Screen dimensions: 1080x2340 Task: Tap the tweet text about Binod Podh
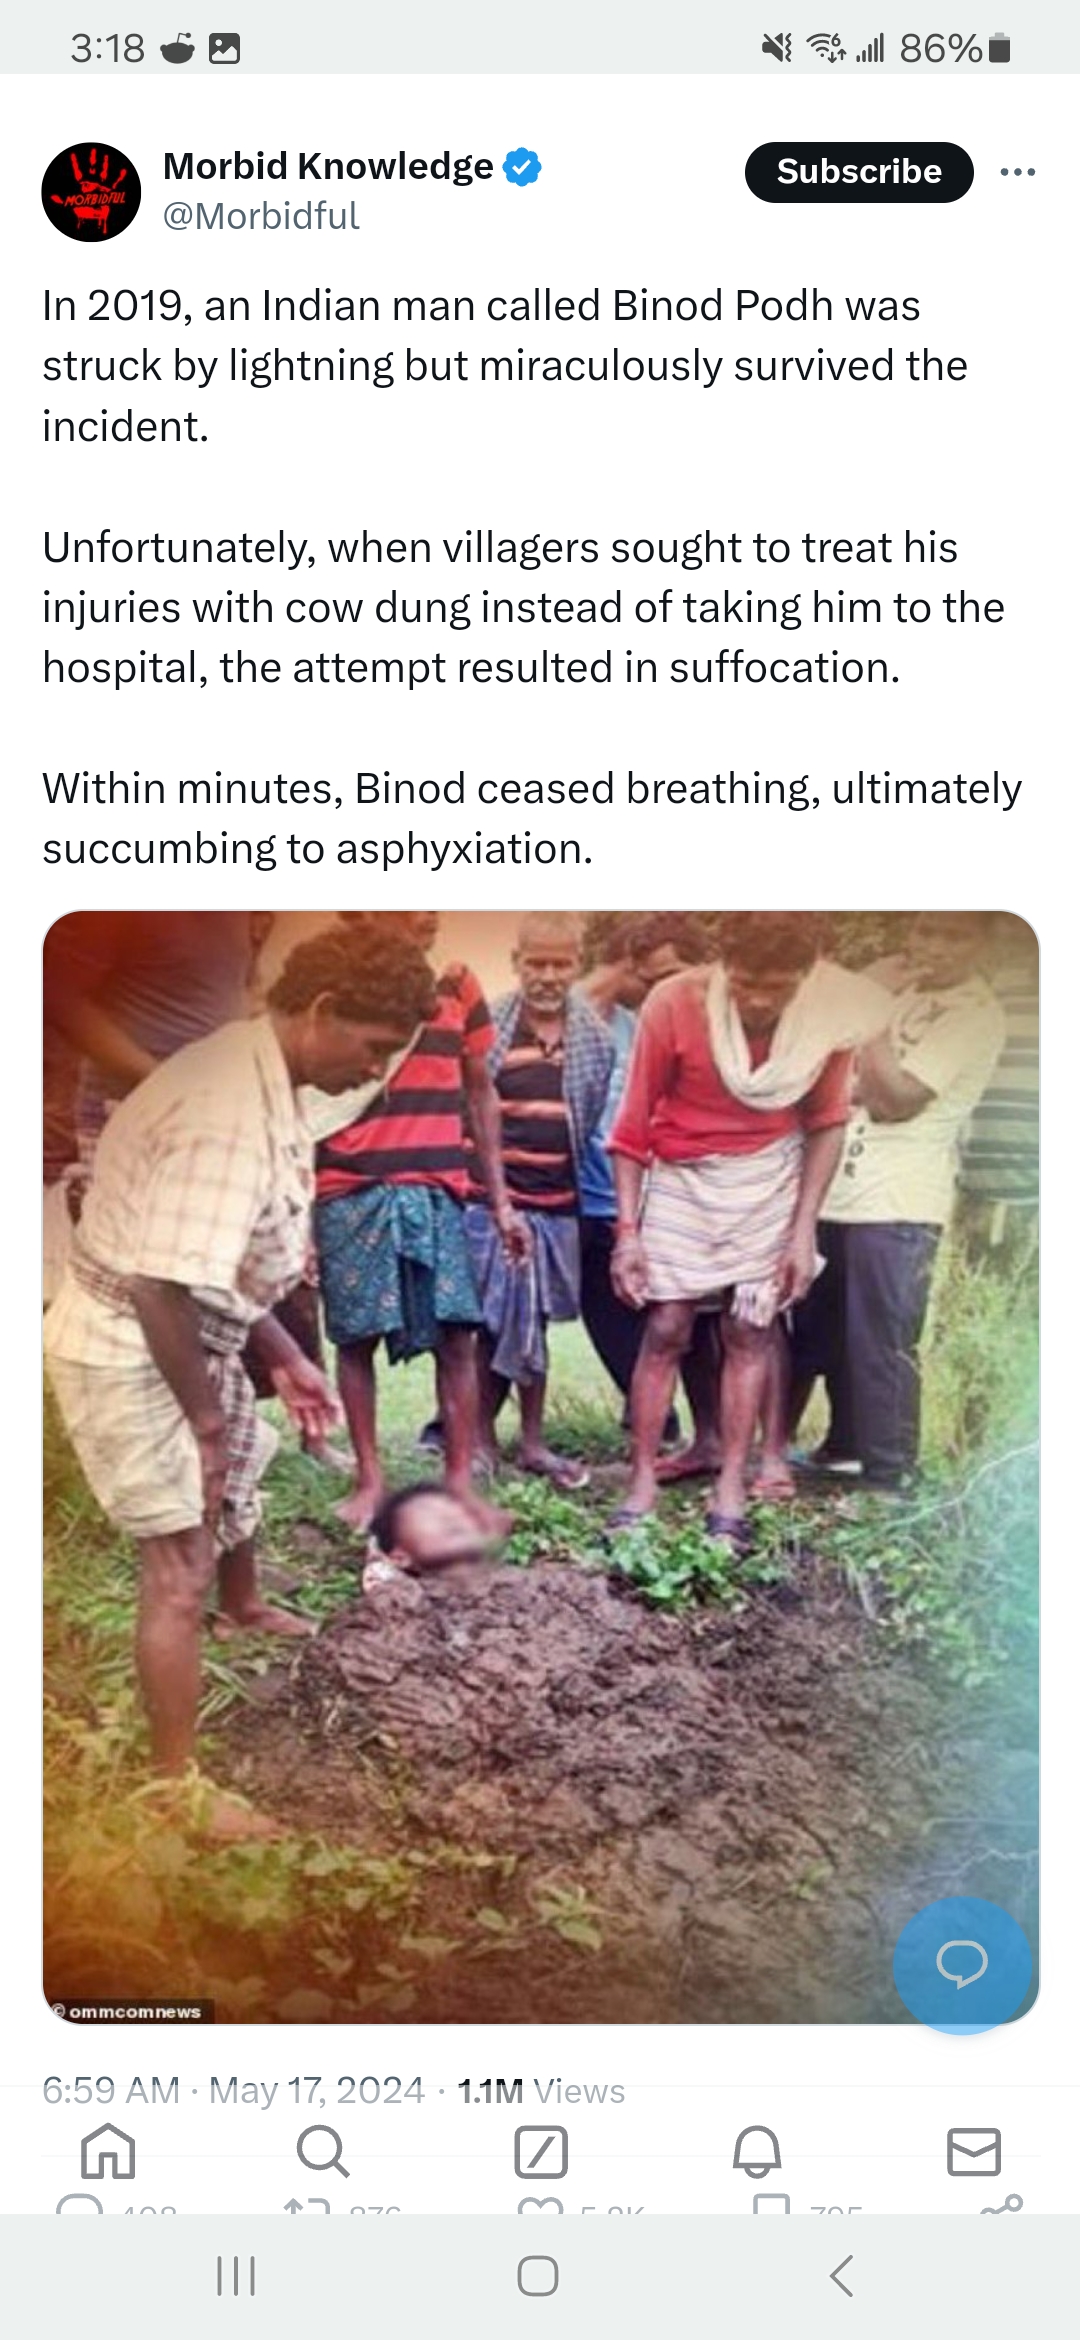pyautogui.click(x=532, y=577)
